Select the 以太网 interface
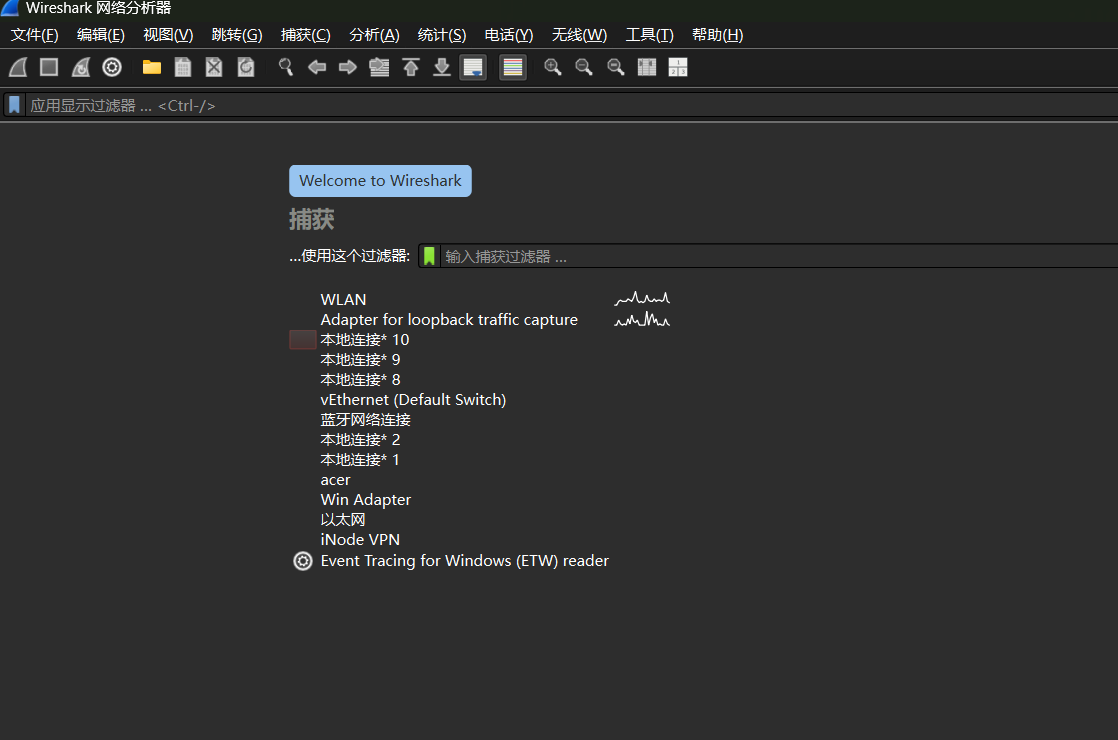The image size is (1118, 740). click(342, 520)
